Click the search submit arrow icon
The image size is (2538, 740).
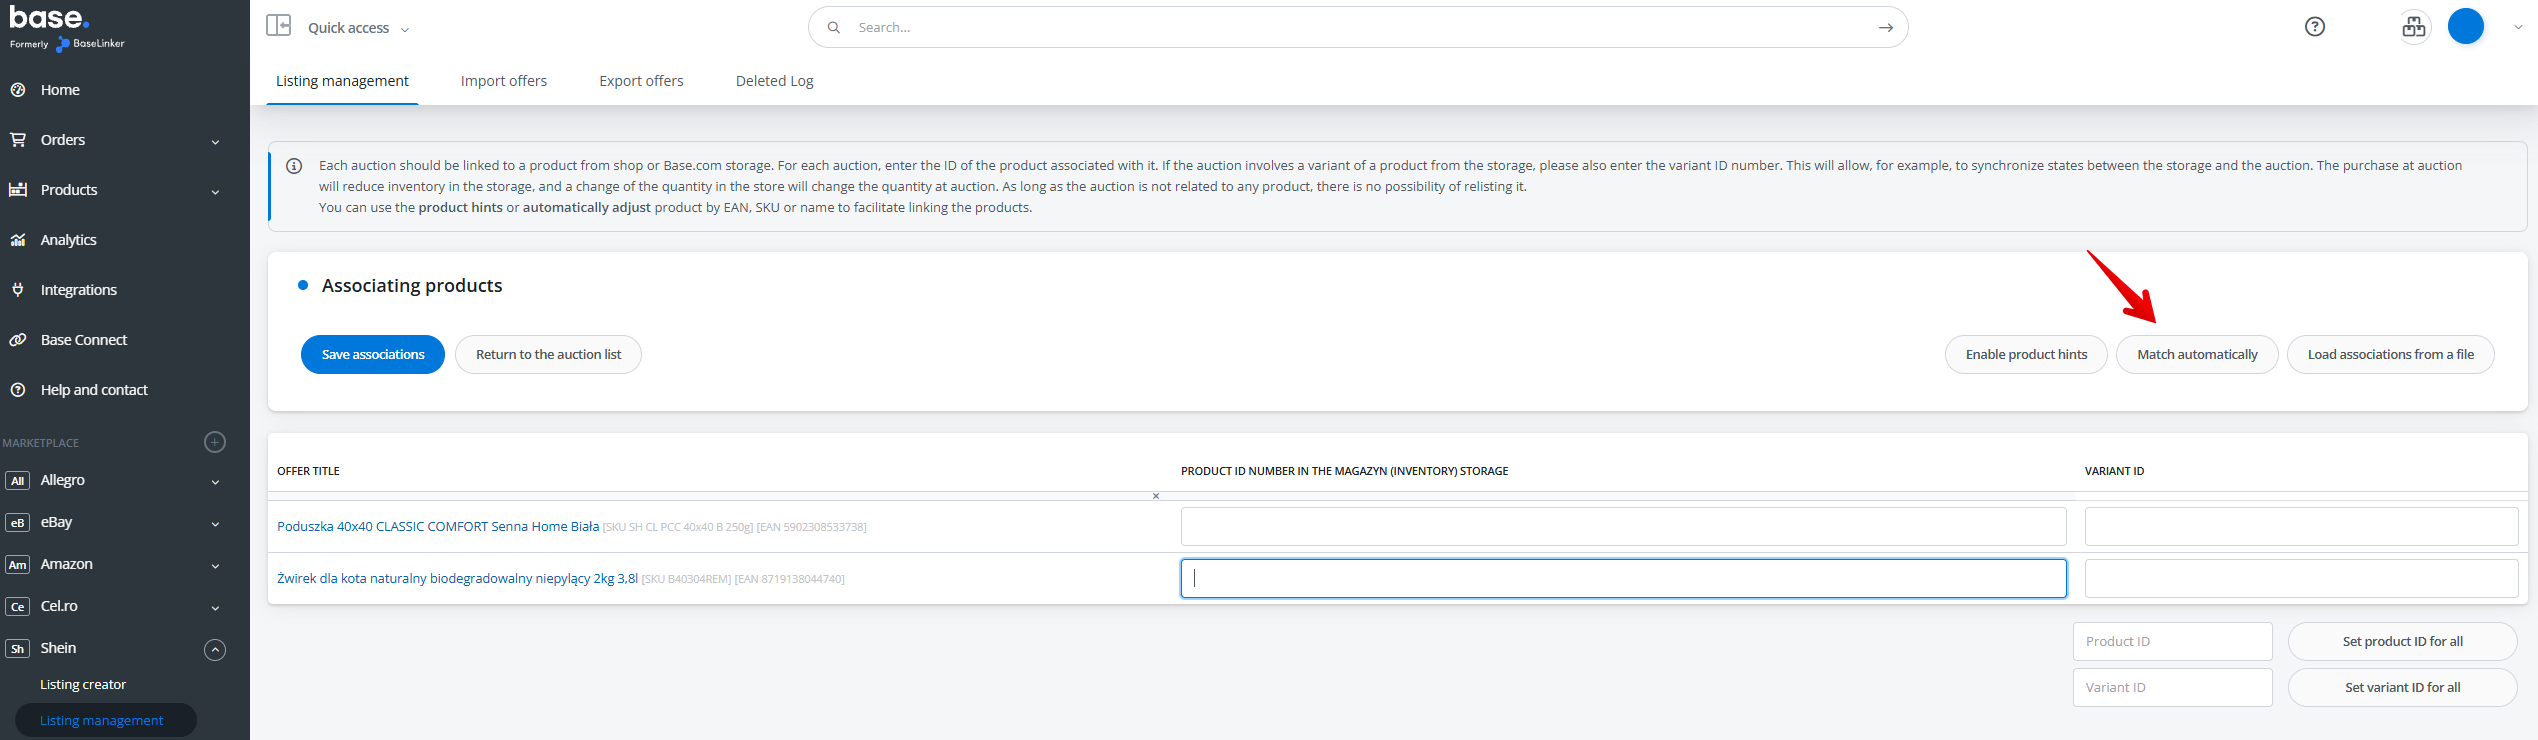click(x=1885, y=28)
